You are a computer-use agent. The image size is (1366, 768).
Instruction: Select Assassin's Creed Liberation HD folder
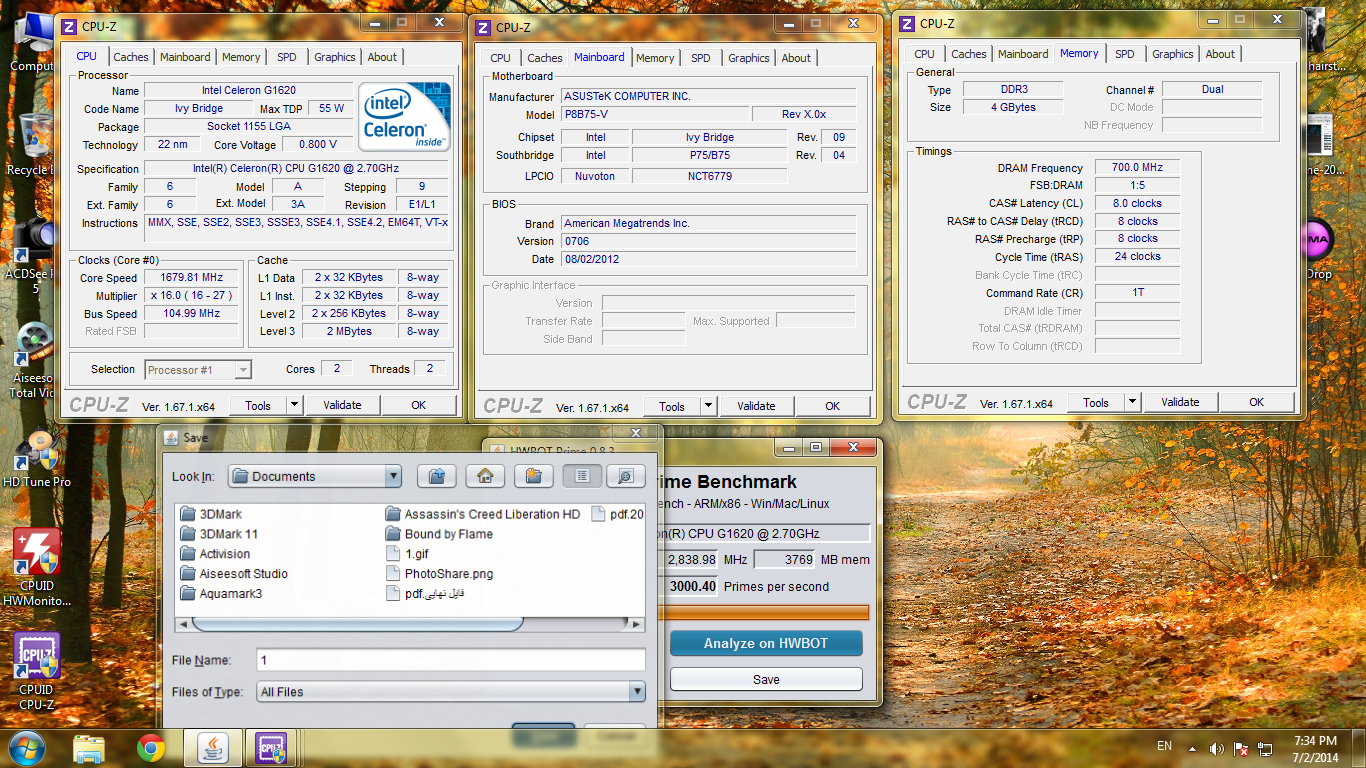point(482,514)
